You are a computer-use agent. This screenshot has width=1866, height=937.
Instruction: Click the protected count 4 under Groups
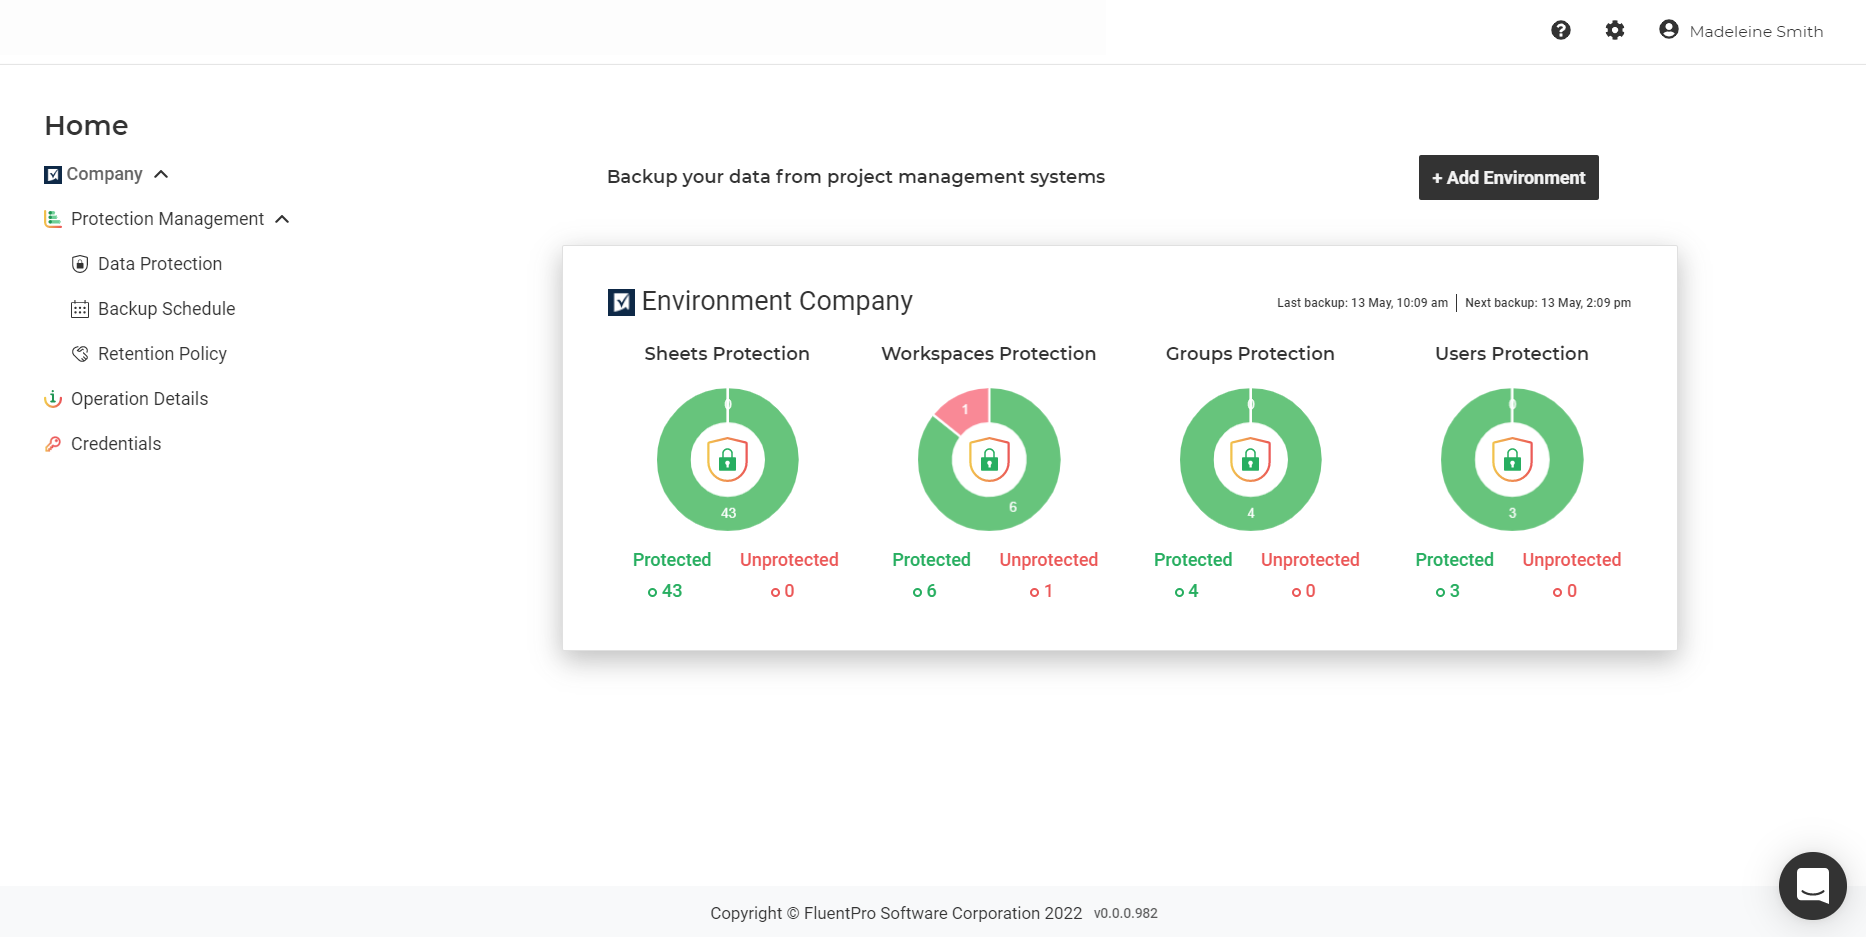pos(1186,591)
